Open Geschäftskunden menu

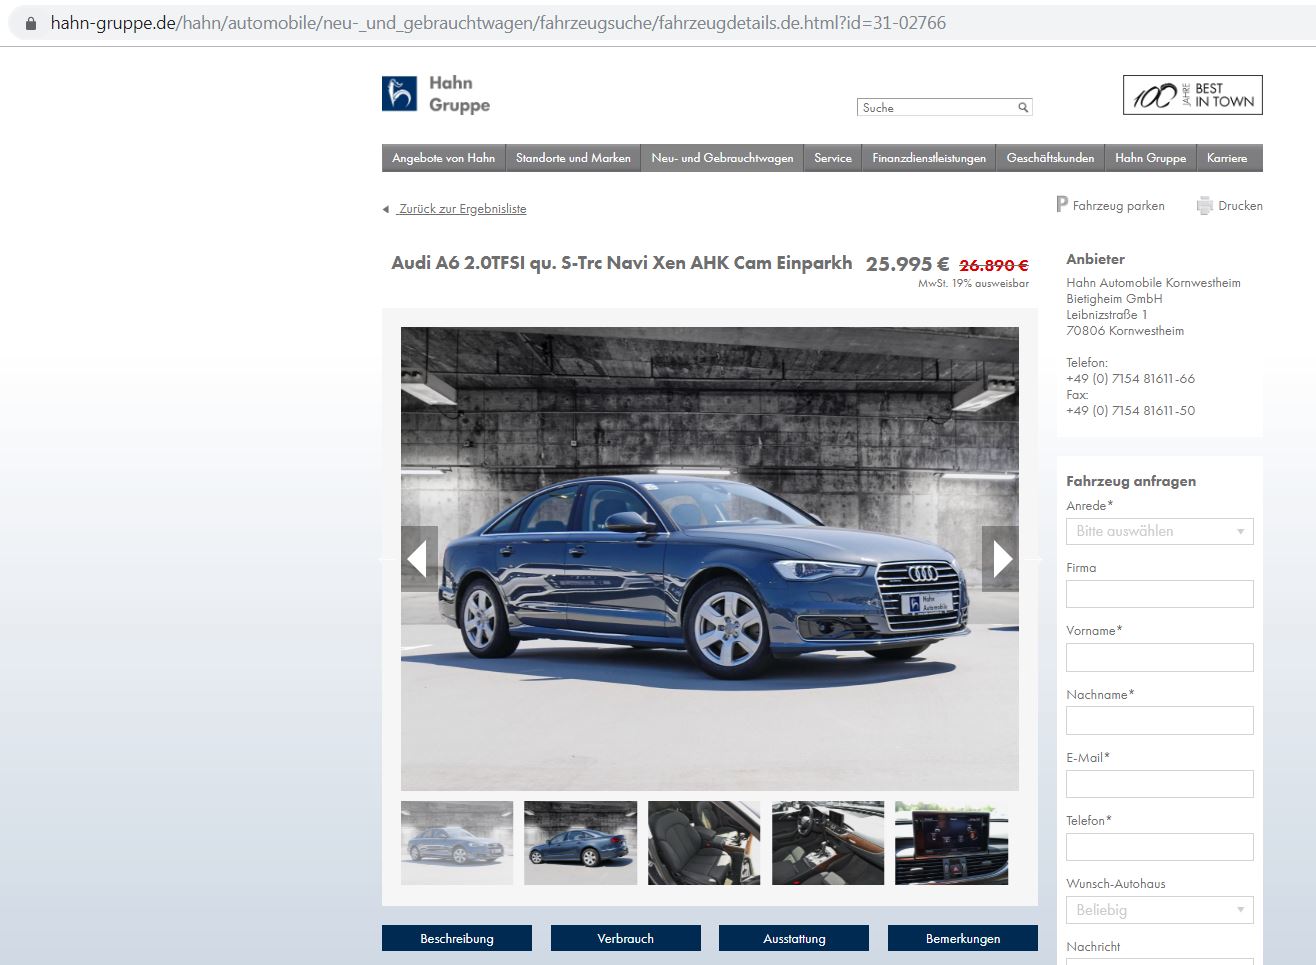1050,158
